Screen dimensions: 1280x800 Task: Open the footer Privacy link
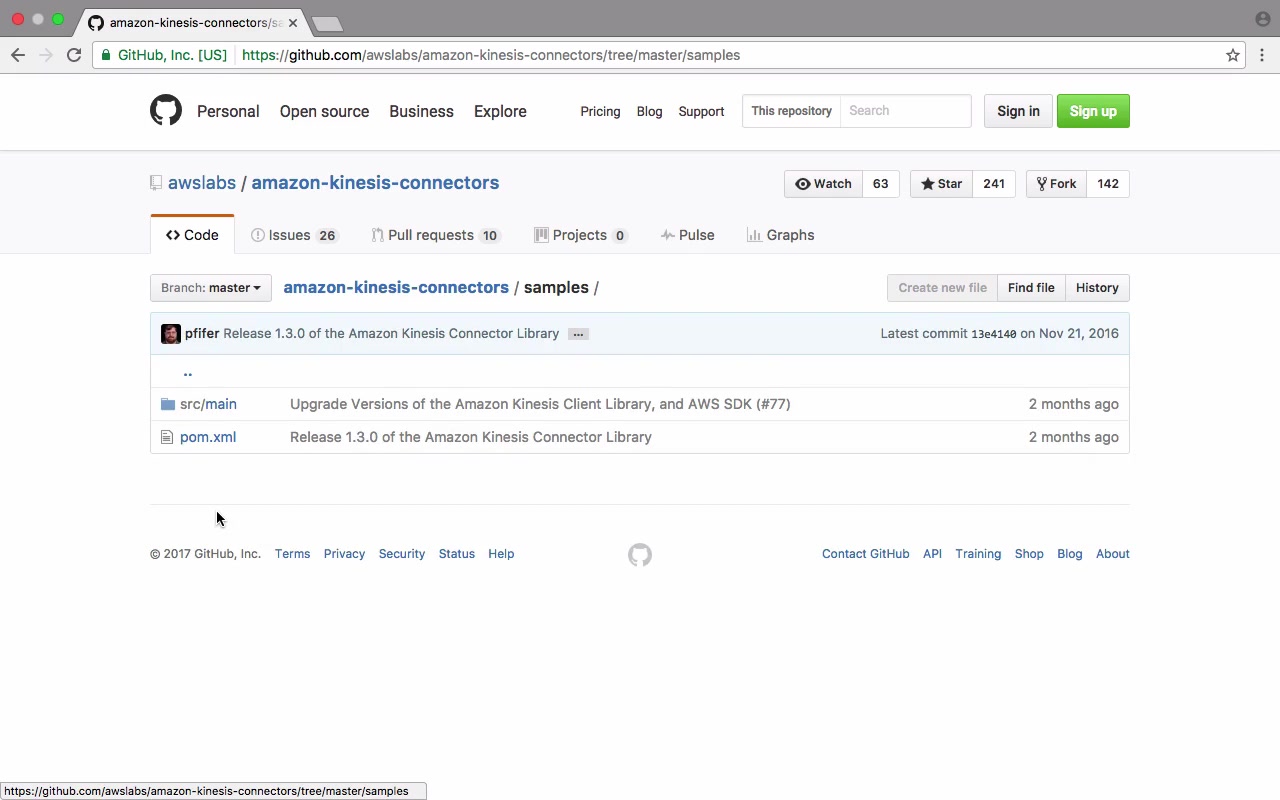point(344,554)
